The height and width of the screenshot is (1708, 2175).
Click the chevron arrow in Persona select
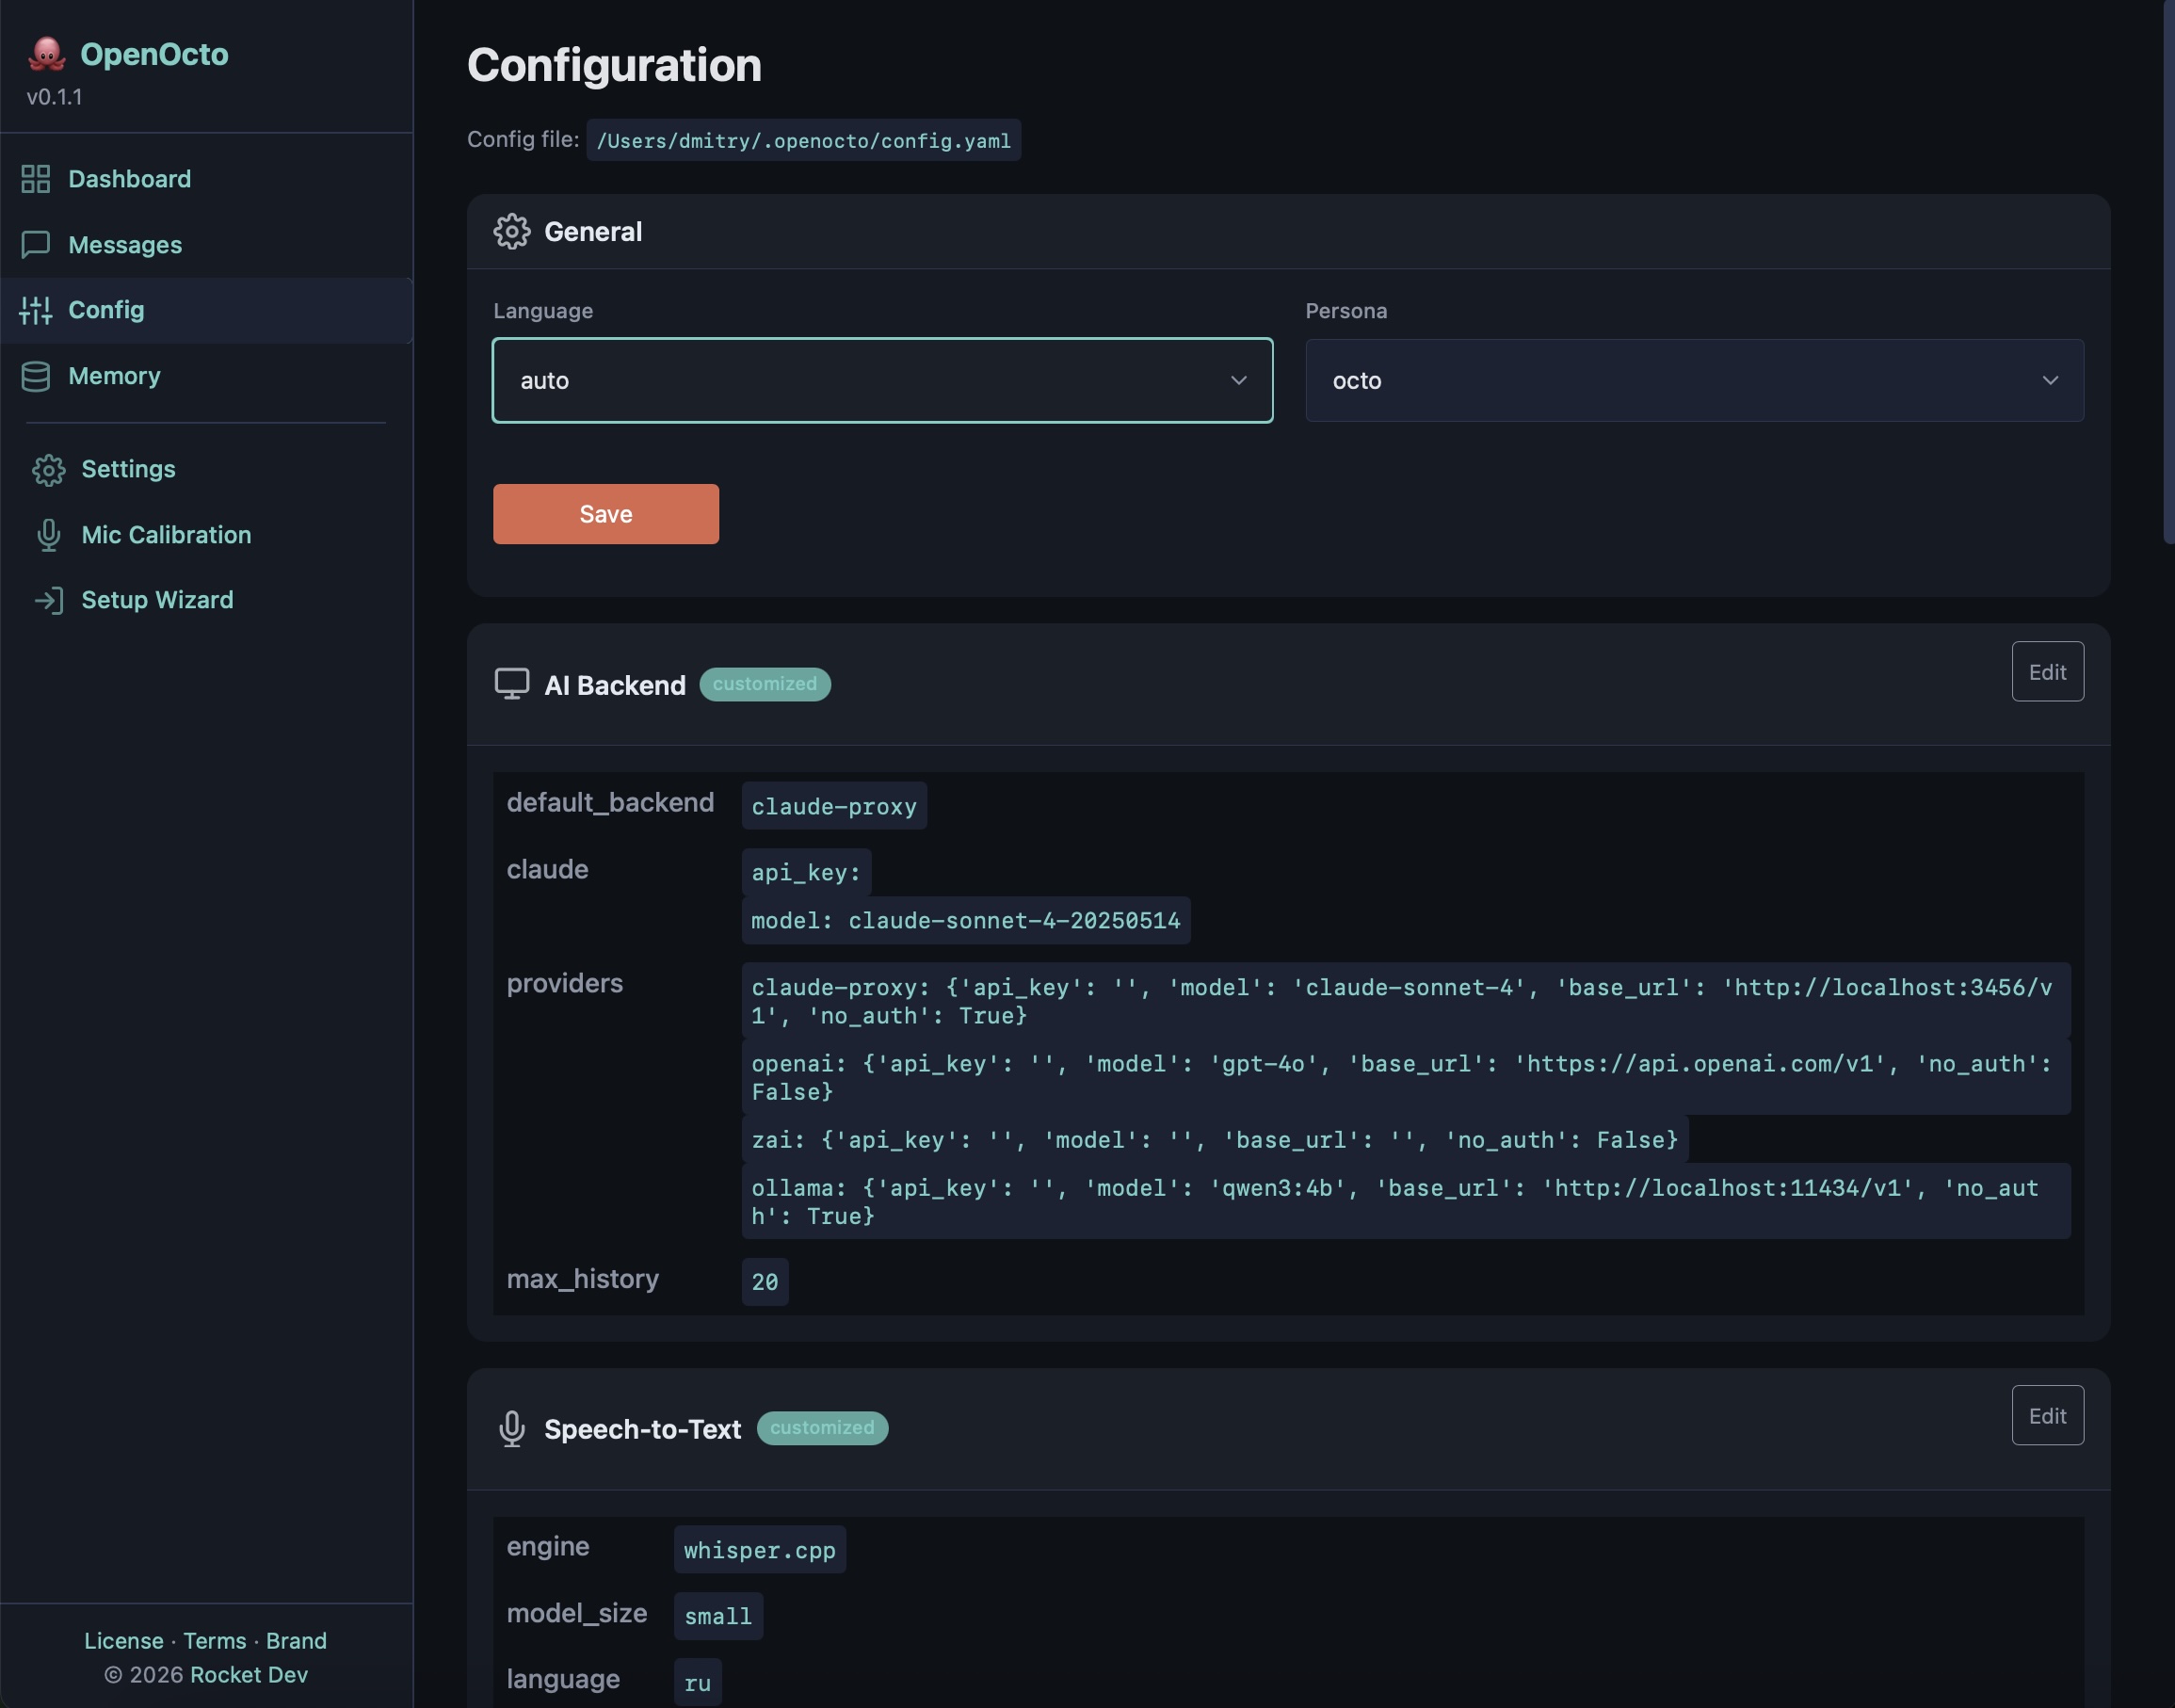click(x=2050, y=380)
